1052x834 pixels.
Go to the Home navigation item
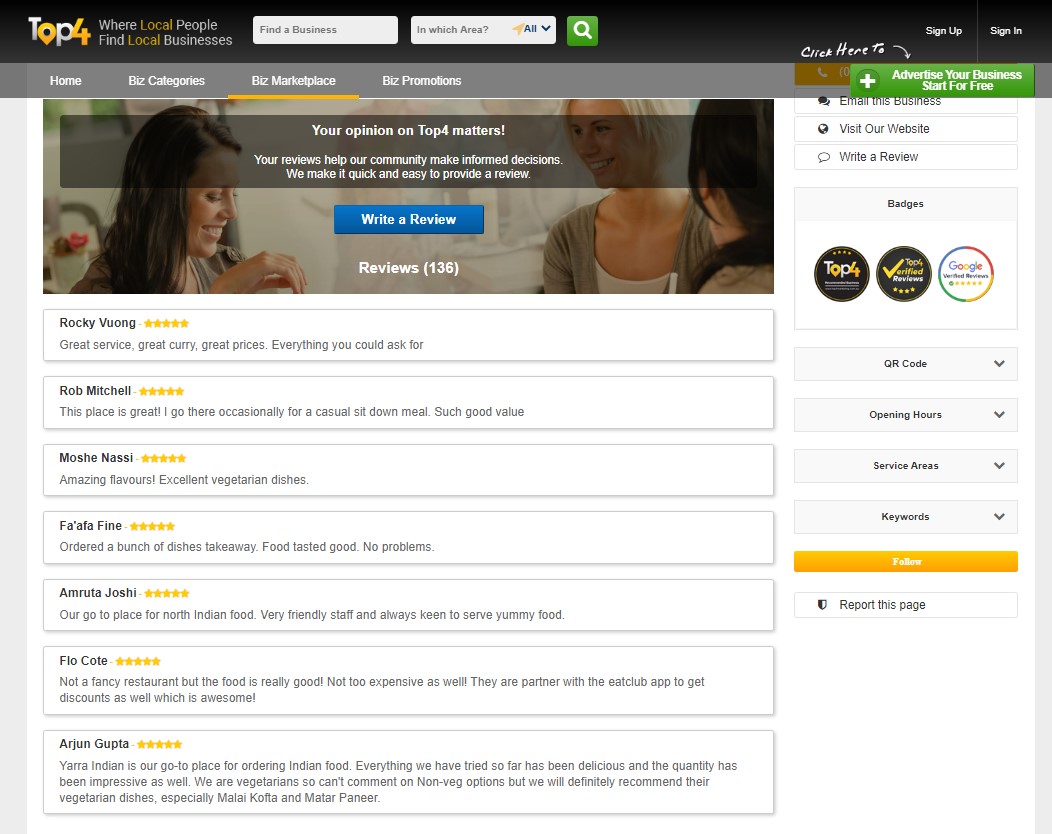(x=66, y=81)
